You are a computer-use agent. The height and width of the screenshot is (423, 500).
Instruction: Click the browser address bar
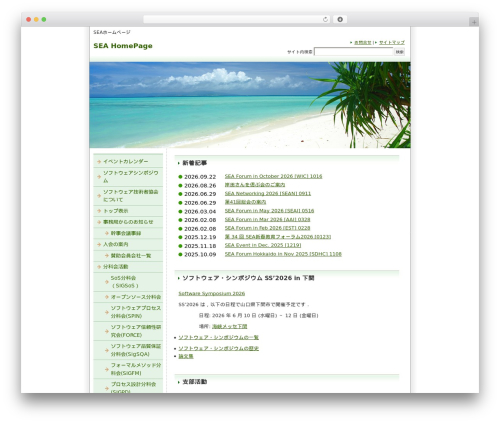pyautogui.click(x=236, y=19)
